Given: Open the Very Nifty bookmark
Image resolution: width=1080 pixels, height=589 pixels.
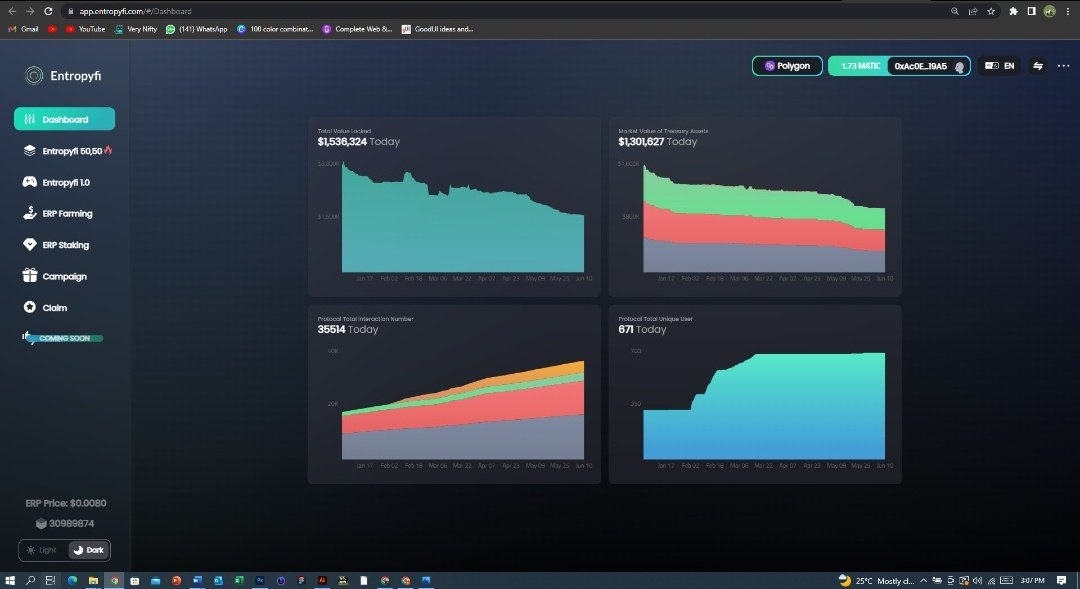Looking at the screenshot, I should coord(136,29).
